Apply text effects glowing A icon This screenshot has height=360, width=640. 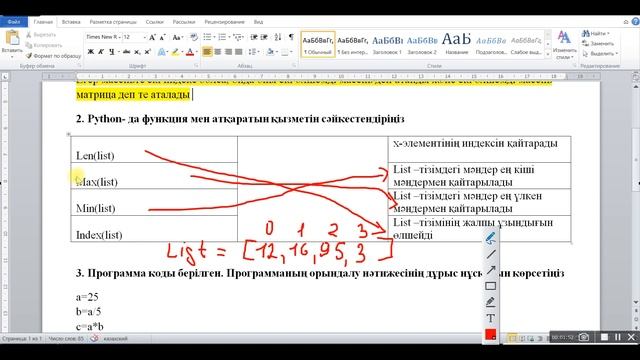pyautogui.click(x=162, y=52)
